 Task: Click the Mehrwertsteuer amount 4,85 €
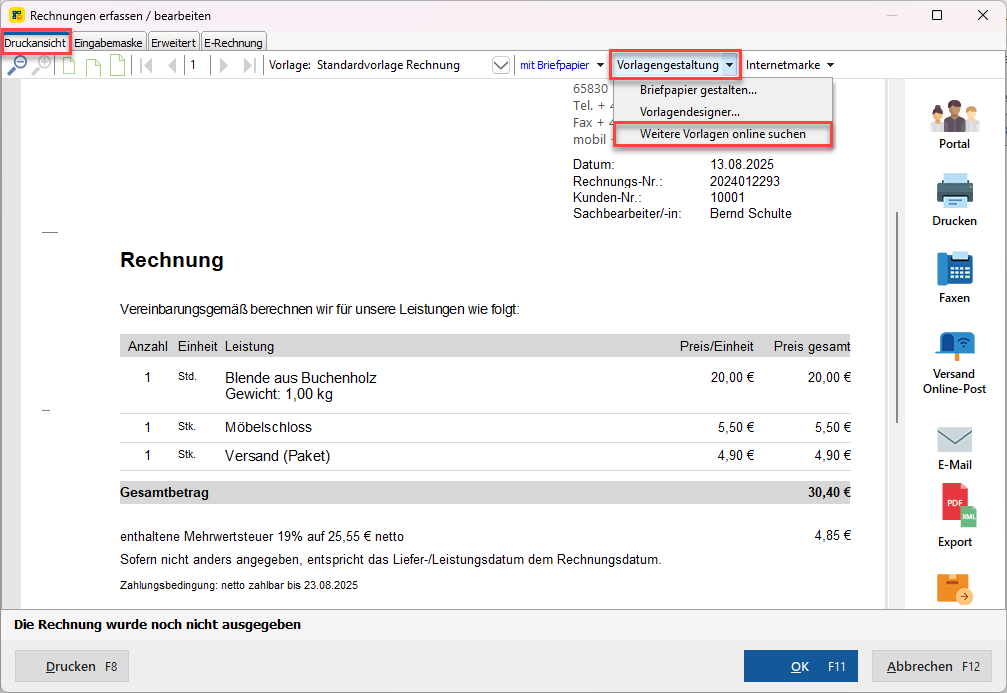[832, 536]
